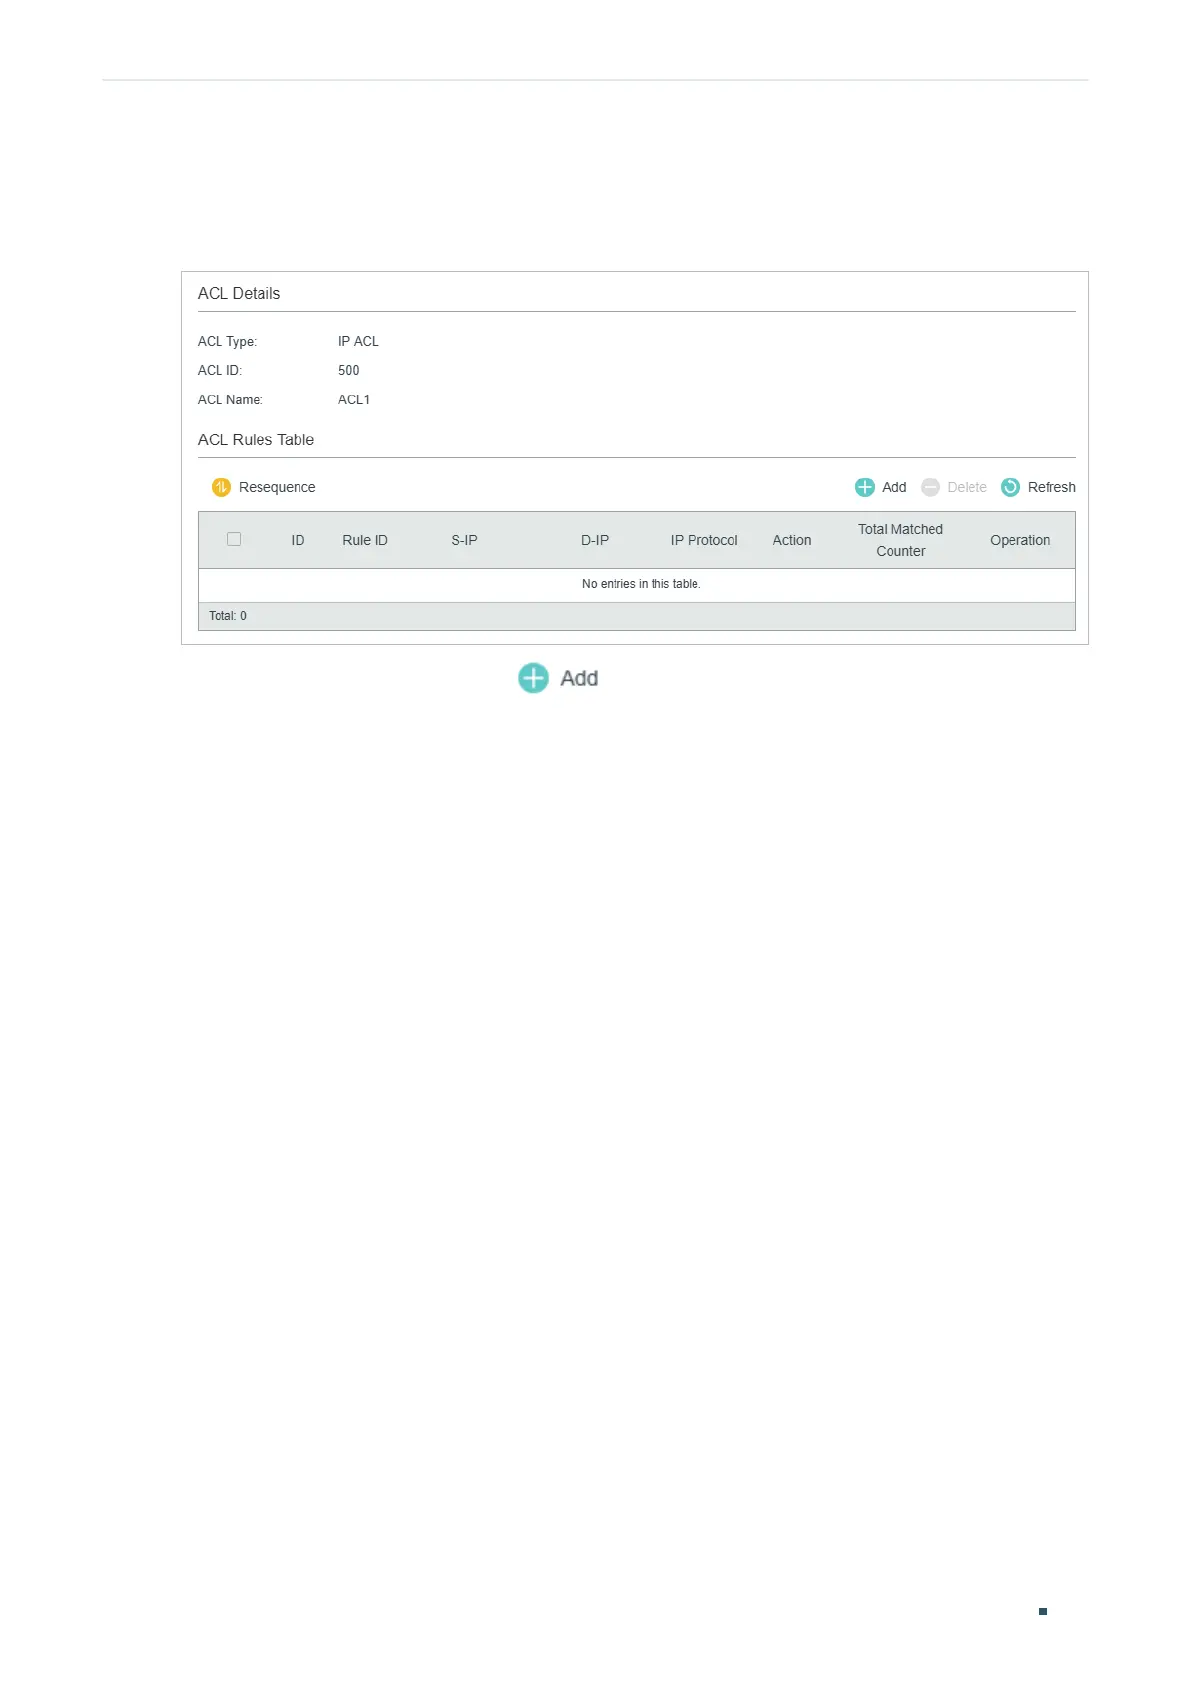
Task: Click the ACL Rules Table heading
Action: pyautogui.click(x=256, y=440)
